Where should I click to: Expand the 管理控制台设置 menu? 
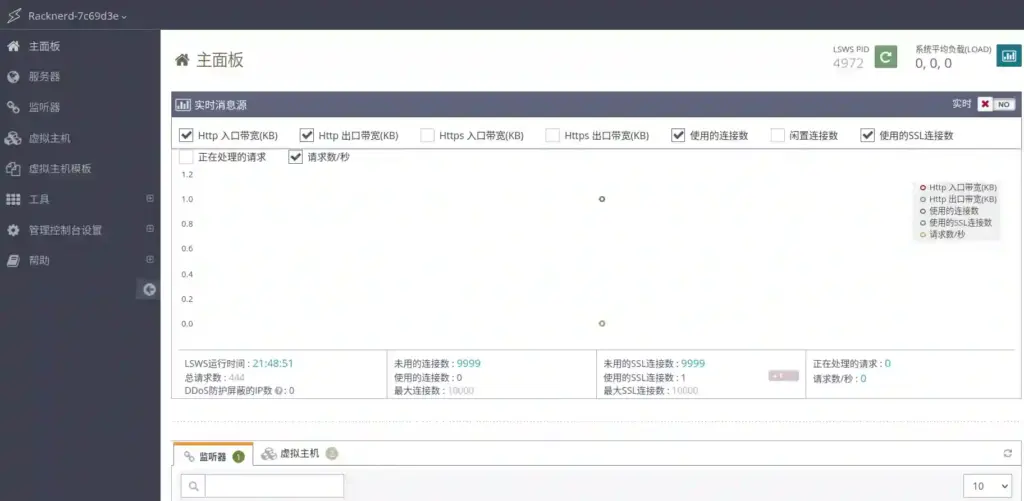coord(149,229)
